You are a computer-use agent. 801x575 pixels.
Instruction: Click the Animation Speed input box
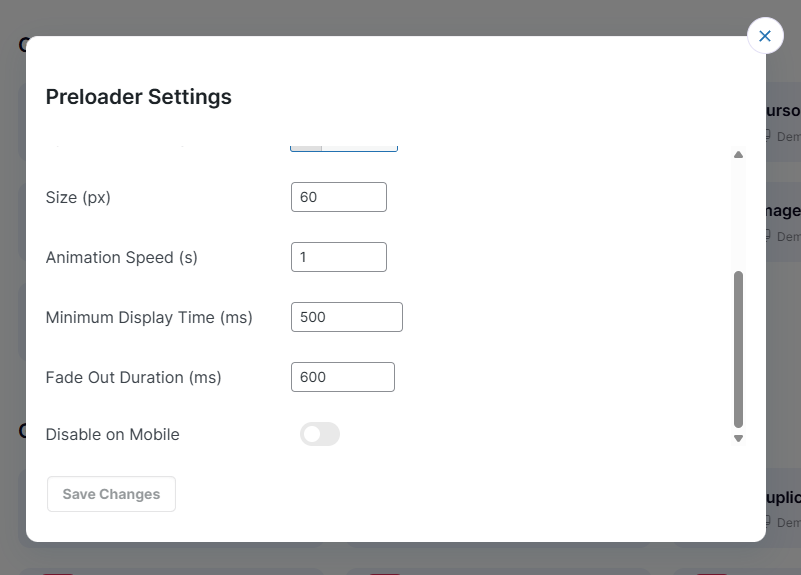tap(338, 257)
